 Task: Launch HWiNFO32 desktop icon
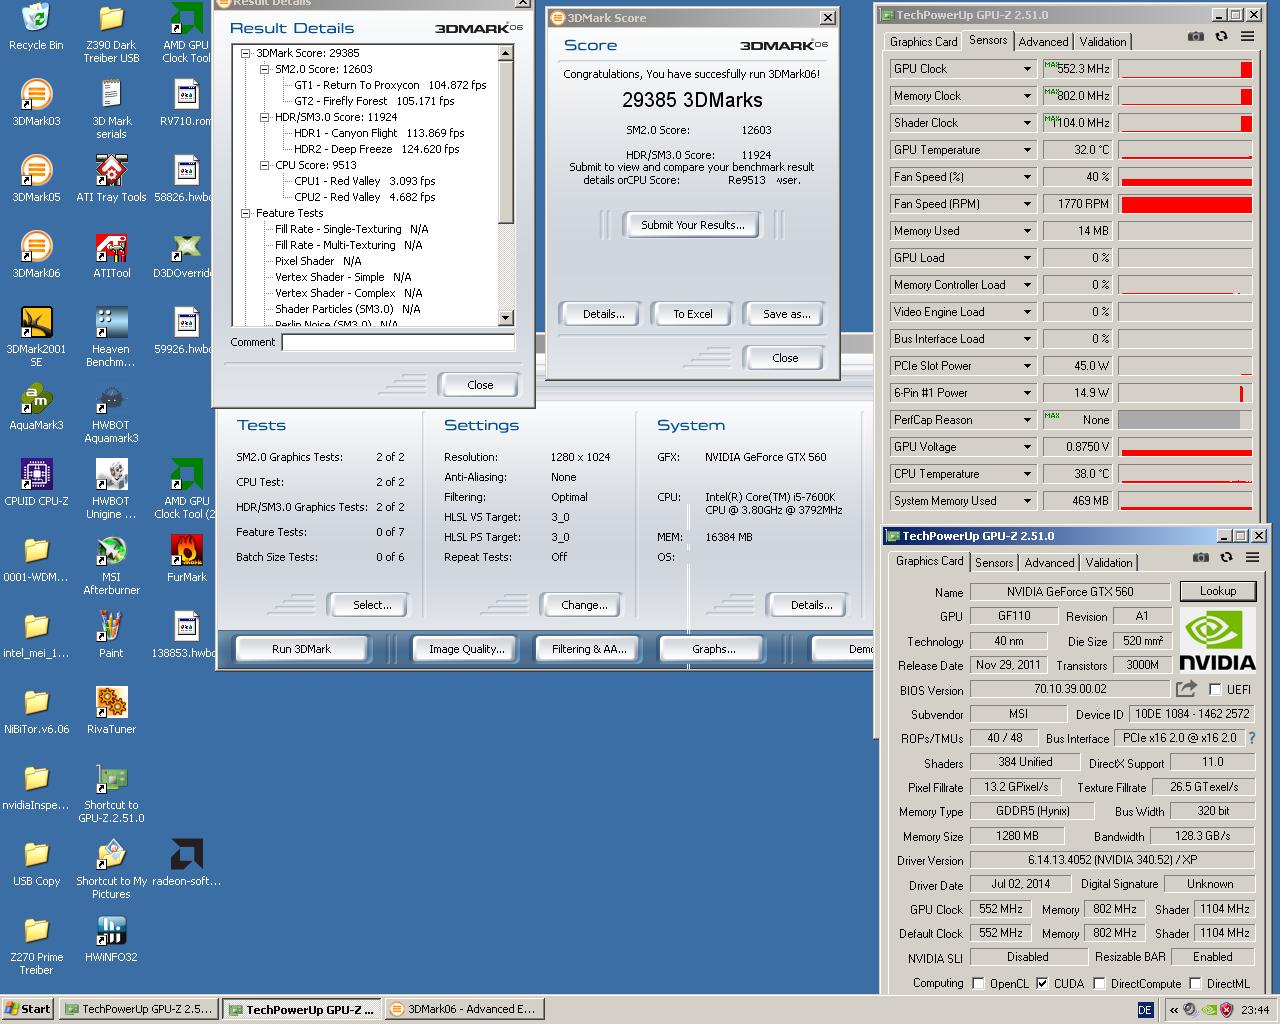[x=111, y=939]
